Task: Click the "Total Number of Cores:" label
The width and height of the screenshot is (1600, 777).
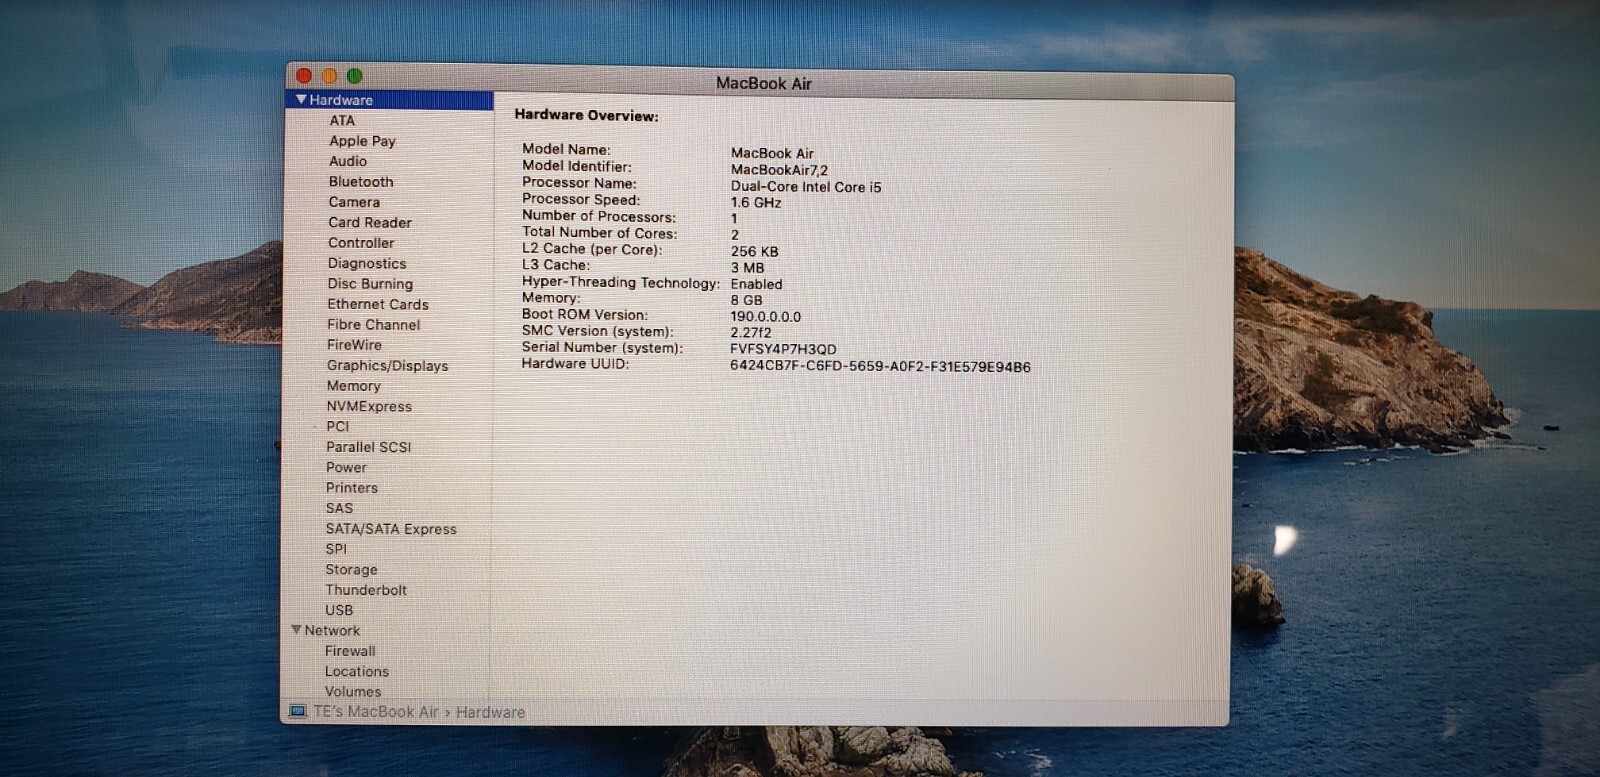Action: [600, 233]
